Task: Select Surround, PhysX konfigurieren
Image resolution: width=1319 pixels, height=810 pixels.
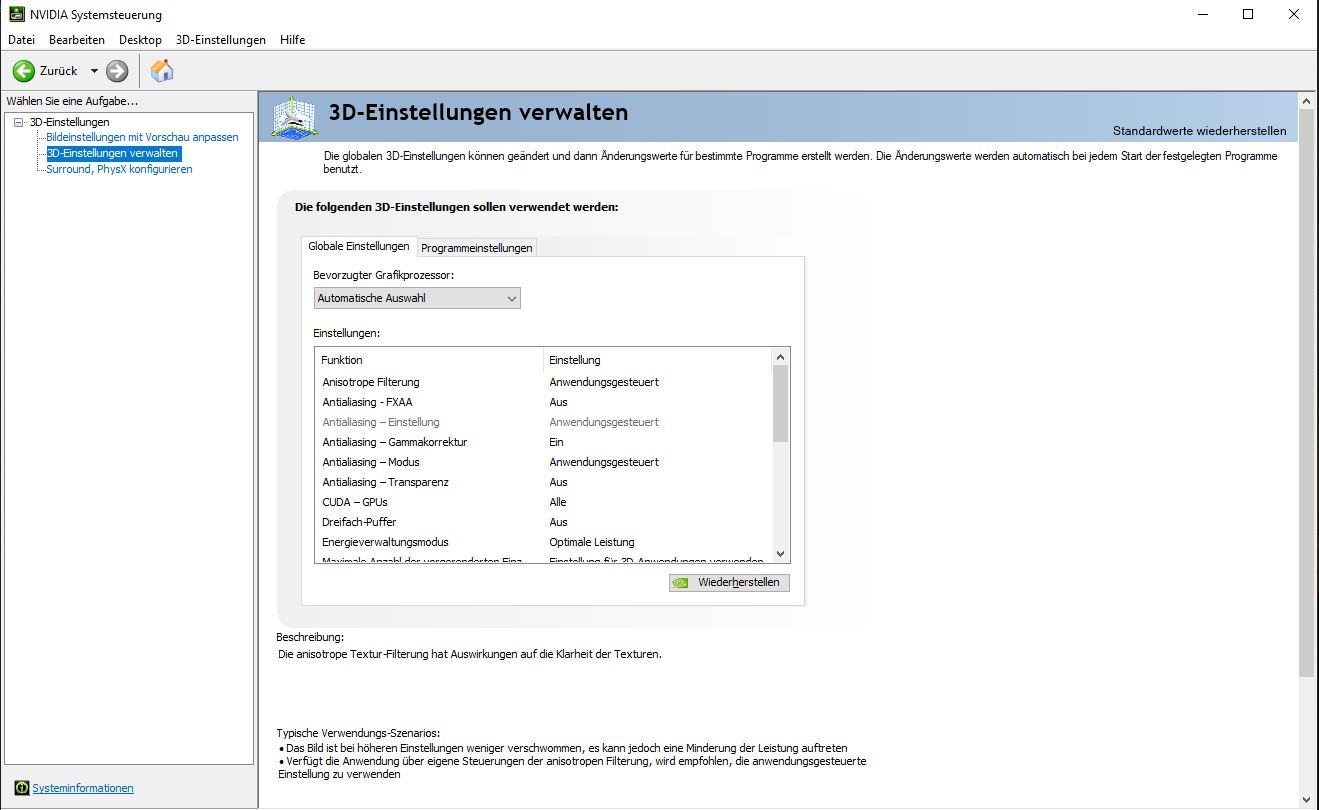Action: tap(119, 169)
